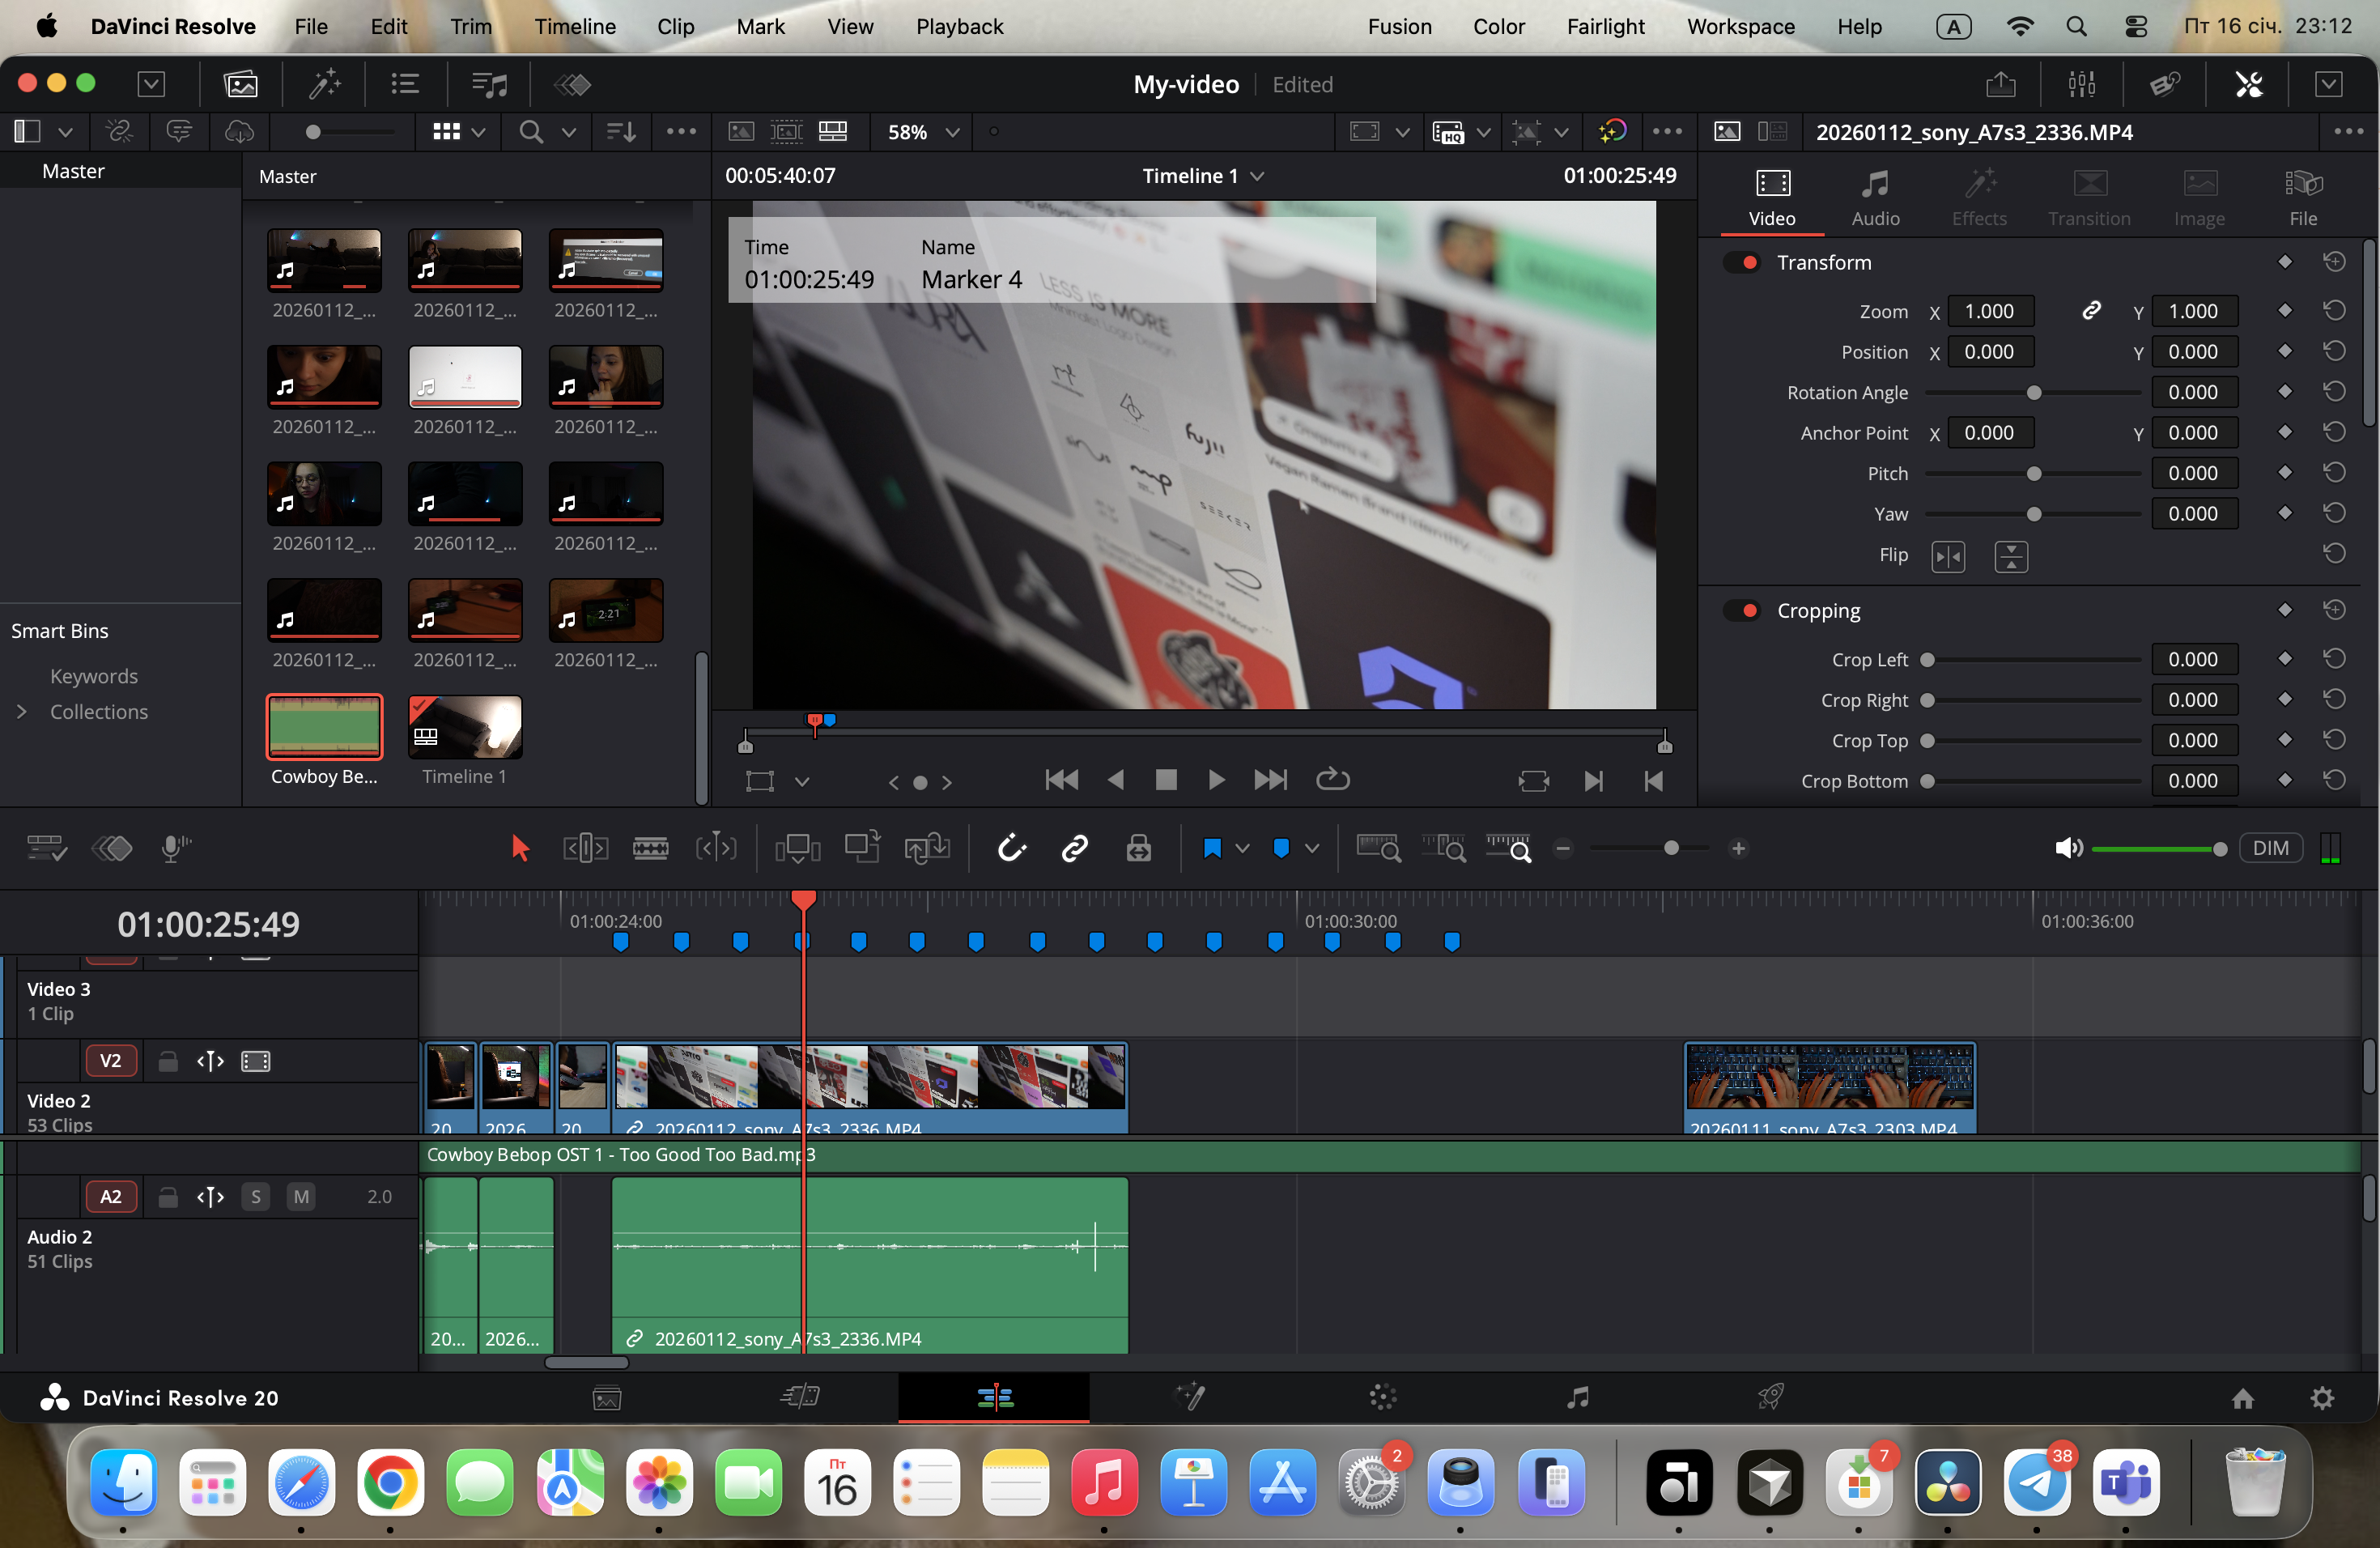Turn off the Cropping toggle
Viewport: 2380px width, 1548px height.
(1743, 611)
